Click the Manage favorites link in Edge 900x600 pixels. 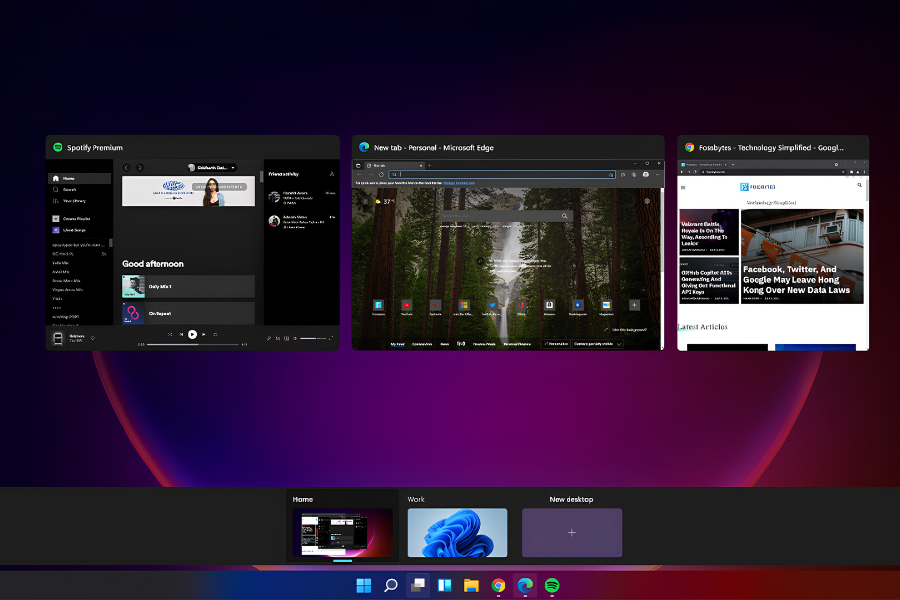pos(459,183)
